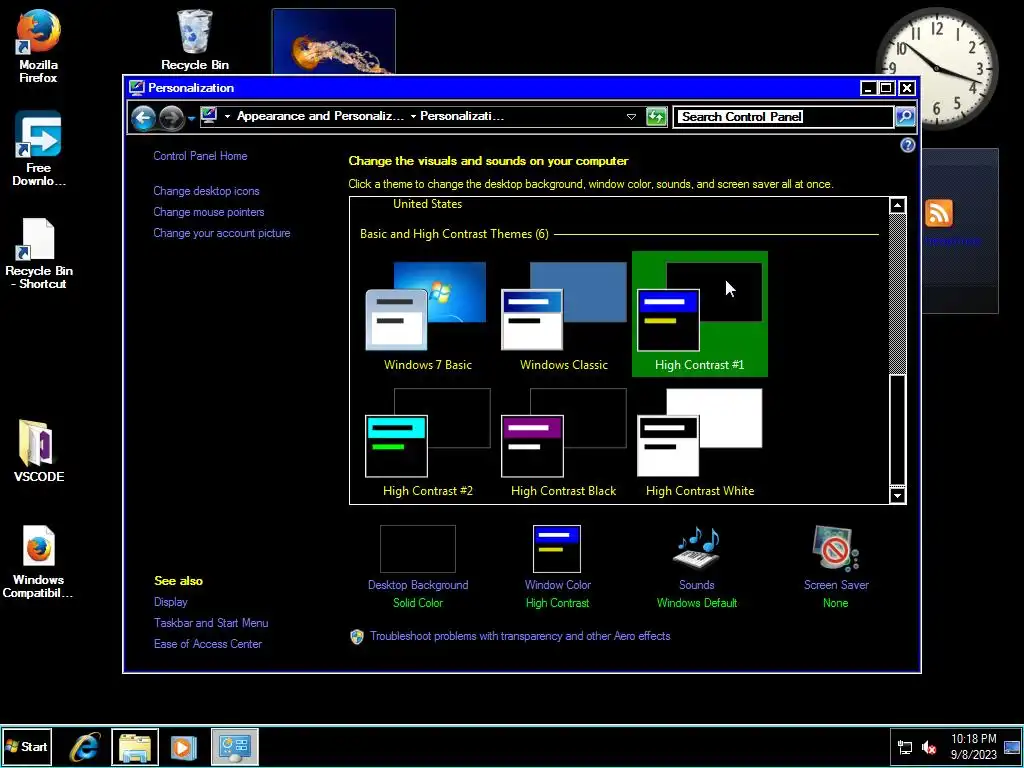
Task: Click Change your account picture link
Action: [221, 232]
